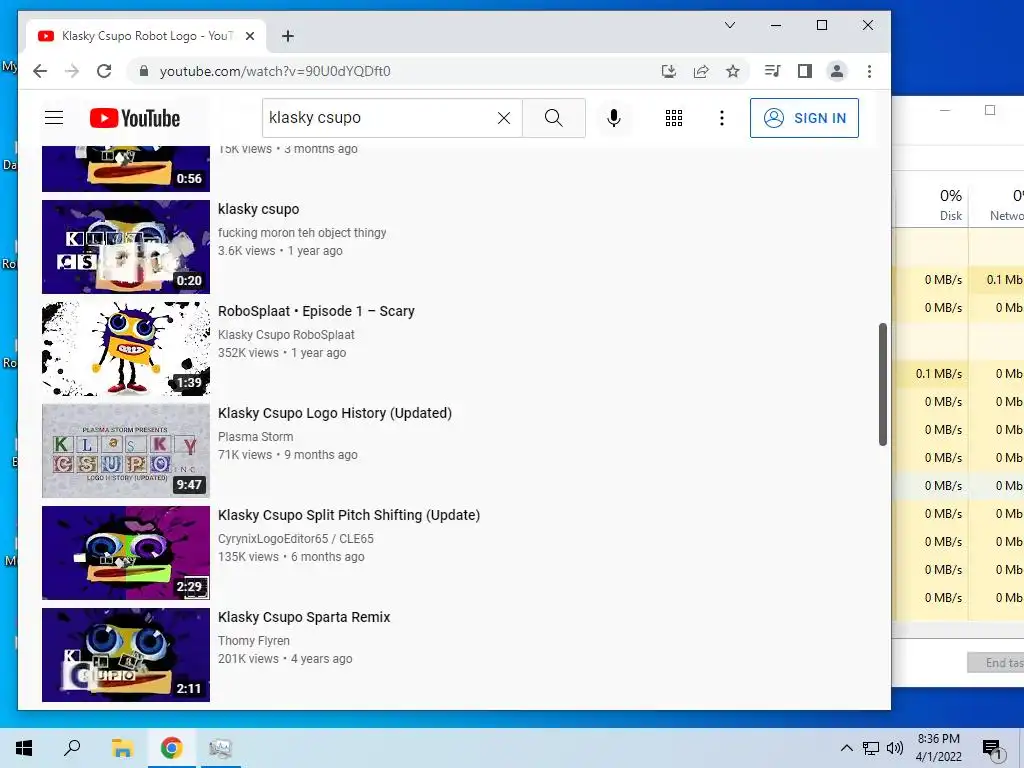This screenshot has height=768, width=1024.
Task: Click the YouTube page vertical scrollbar
Action: (x=882, y=384)
